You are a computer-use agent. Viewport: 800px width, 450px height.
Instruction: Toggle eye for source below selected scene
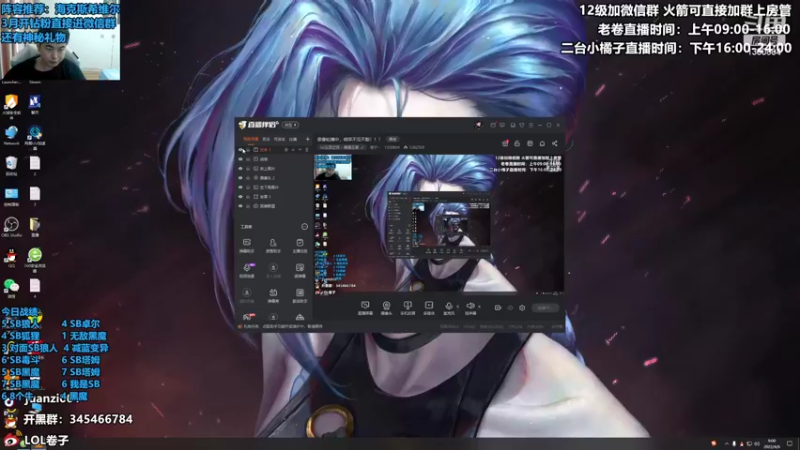click(x=240, y=159)
